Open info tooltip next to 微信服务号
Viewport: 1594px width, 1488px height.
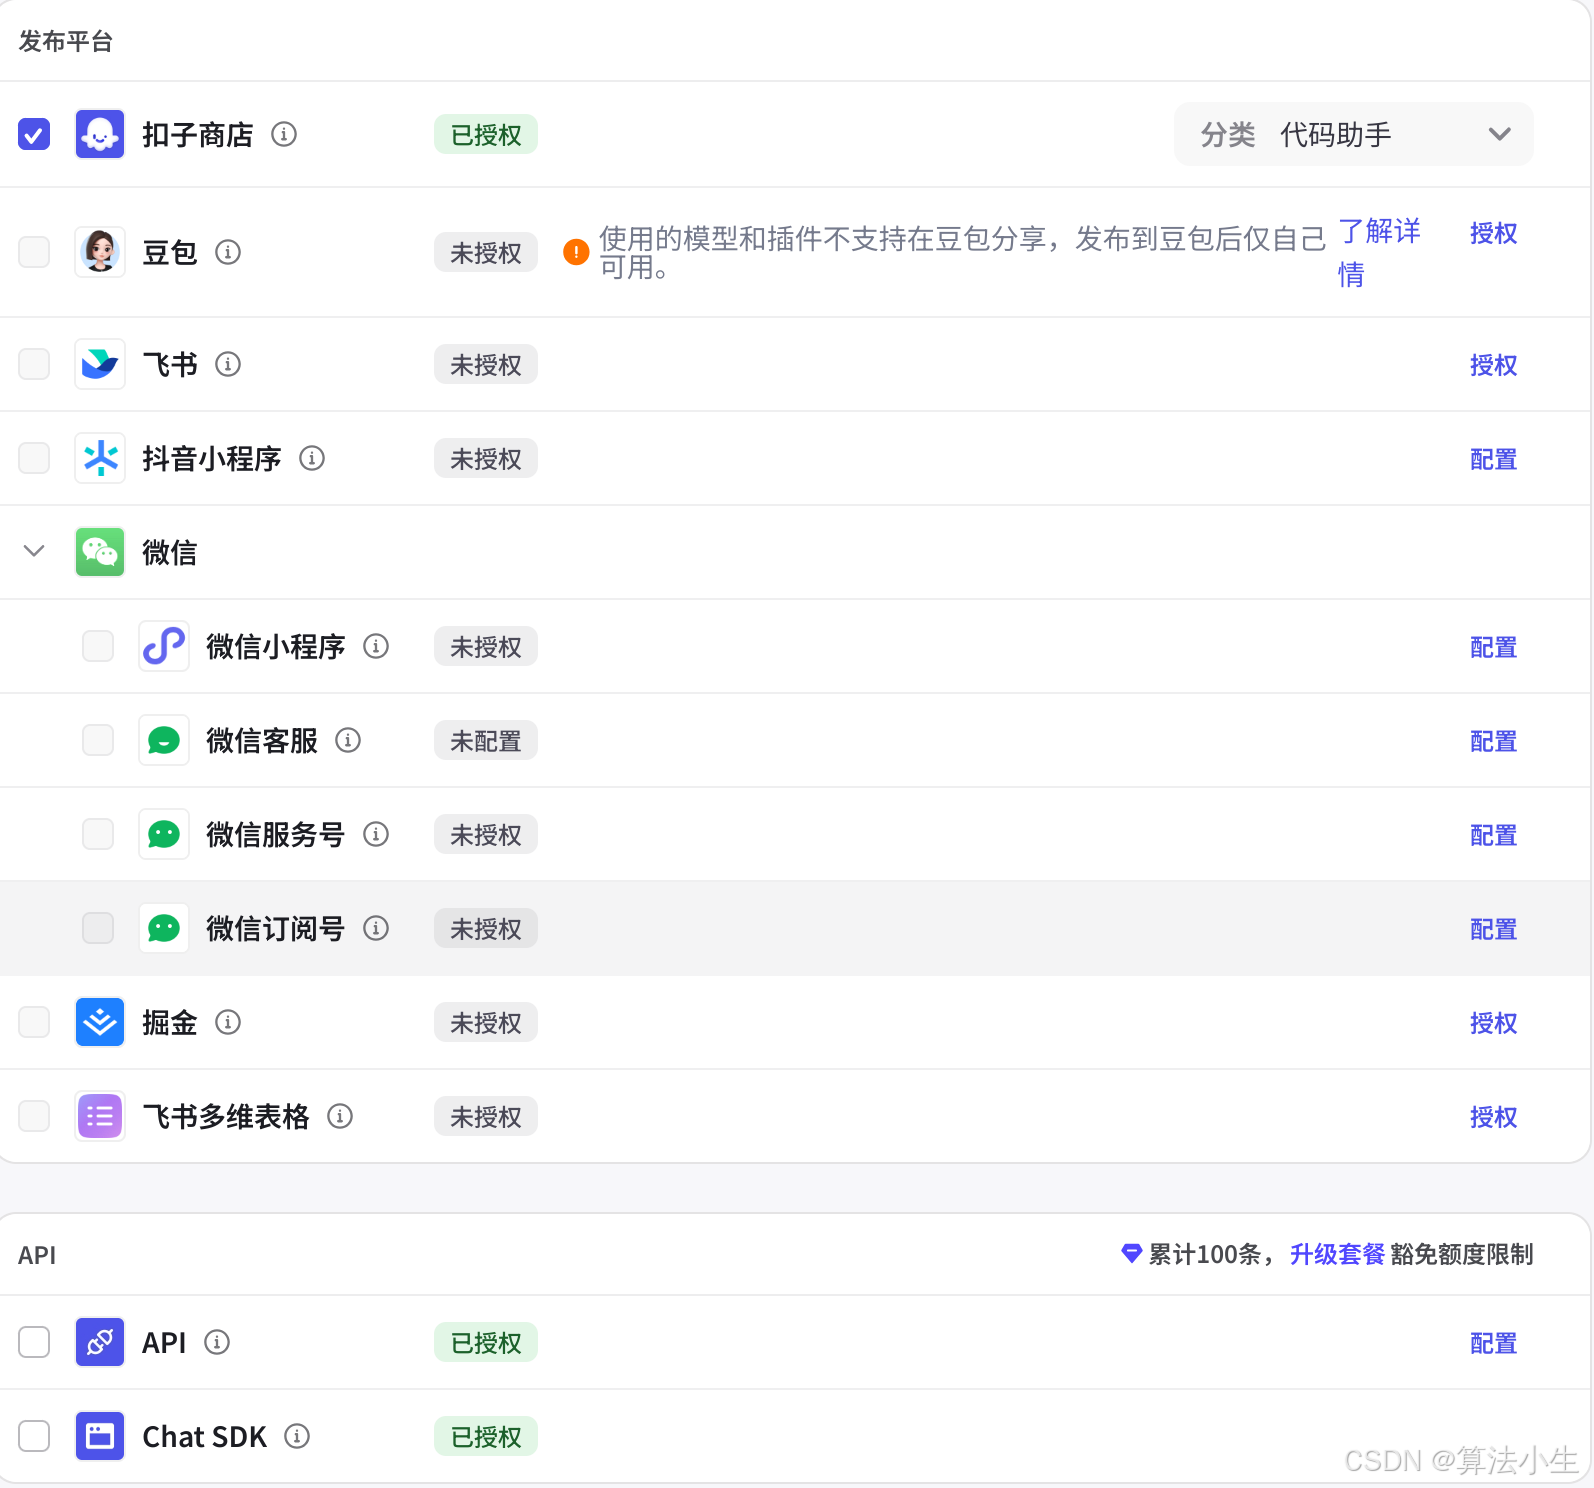click(x=376, y=834)
